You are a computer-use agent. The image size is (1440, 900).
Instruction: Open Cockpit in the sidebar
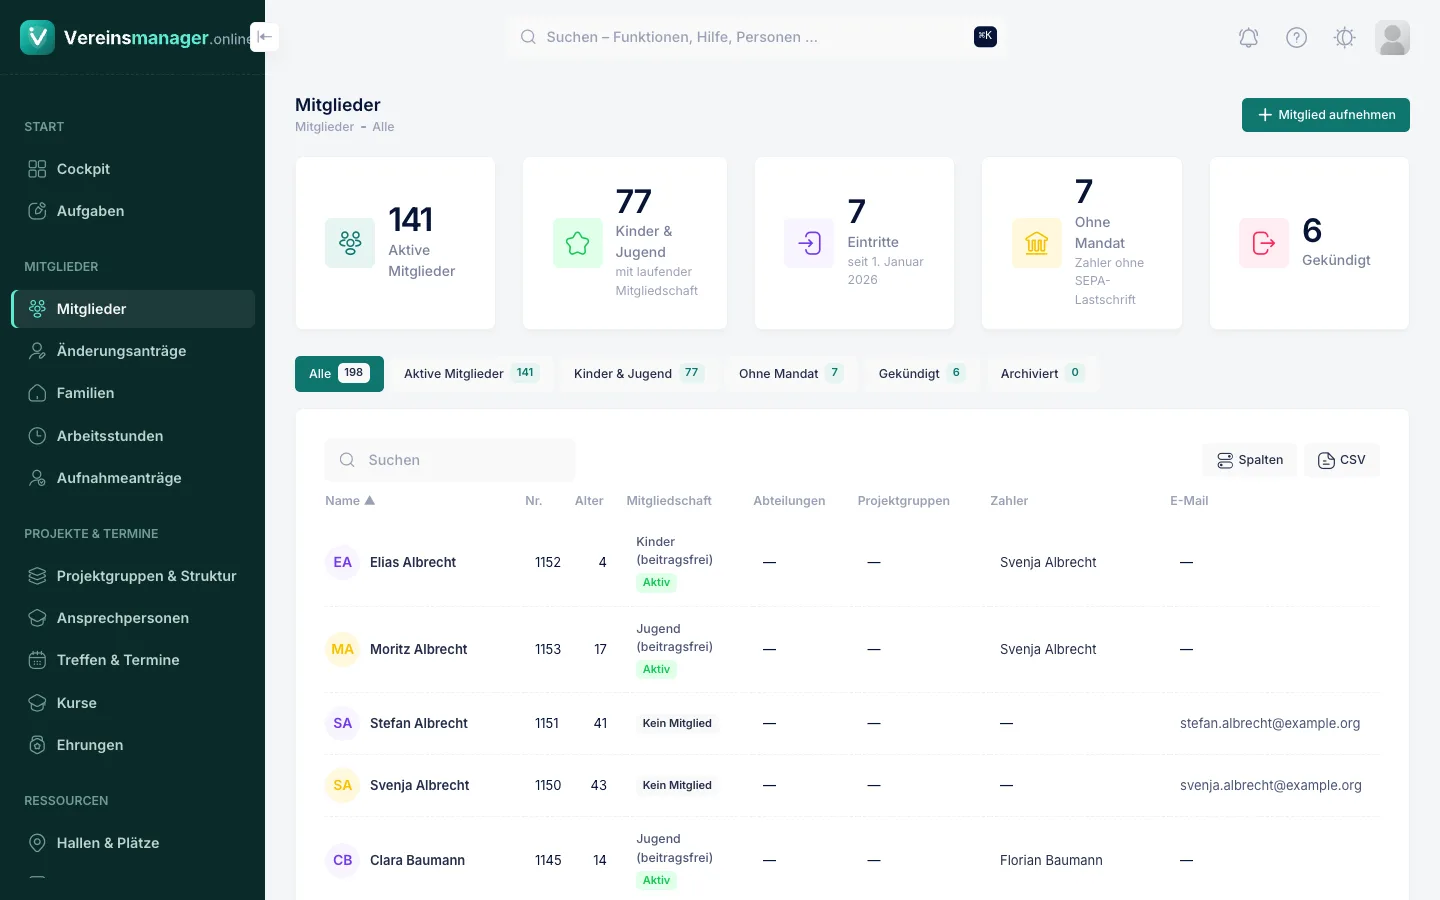[133, 169]
